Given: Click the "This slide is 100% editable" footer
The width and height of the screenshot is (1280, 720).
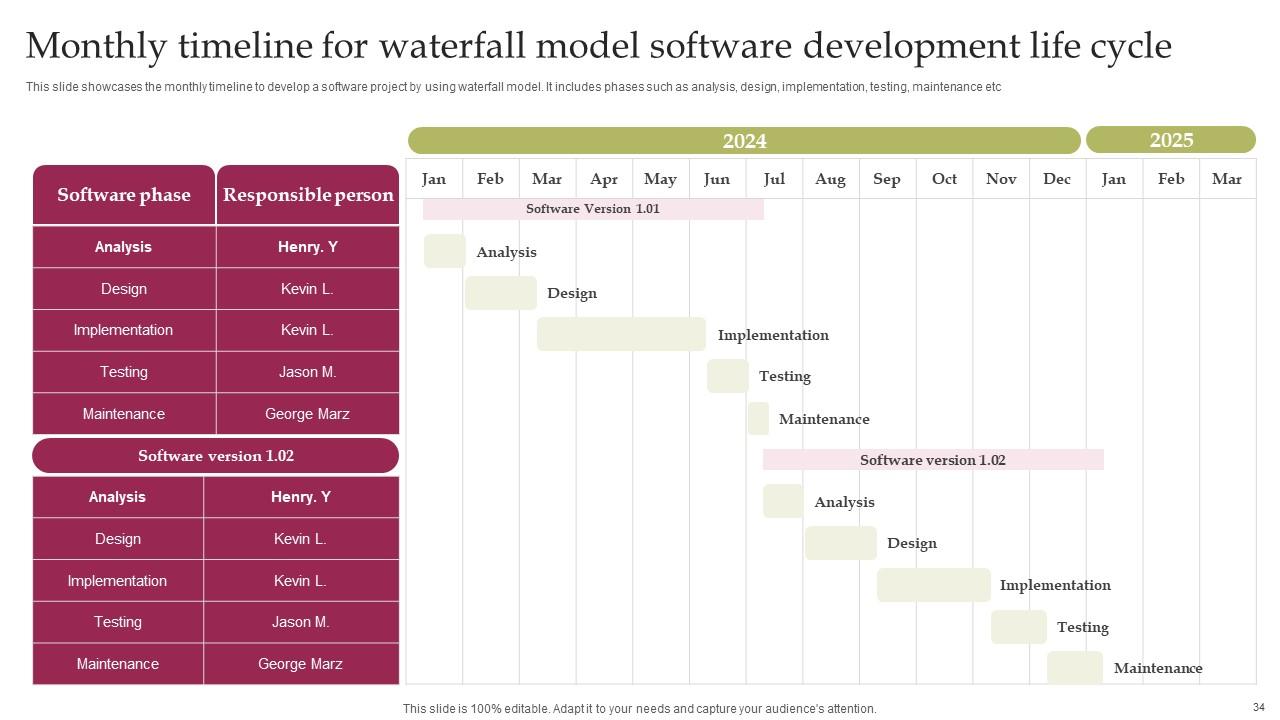Looking at the screenshot, I should [639, 709].
